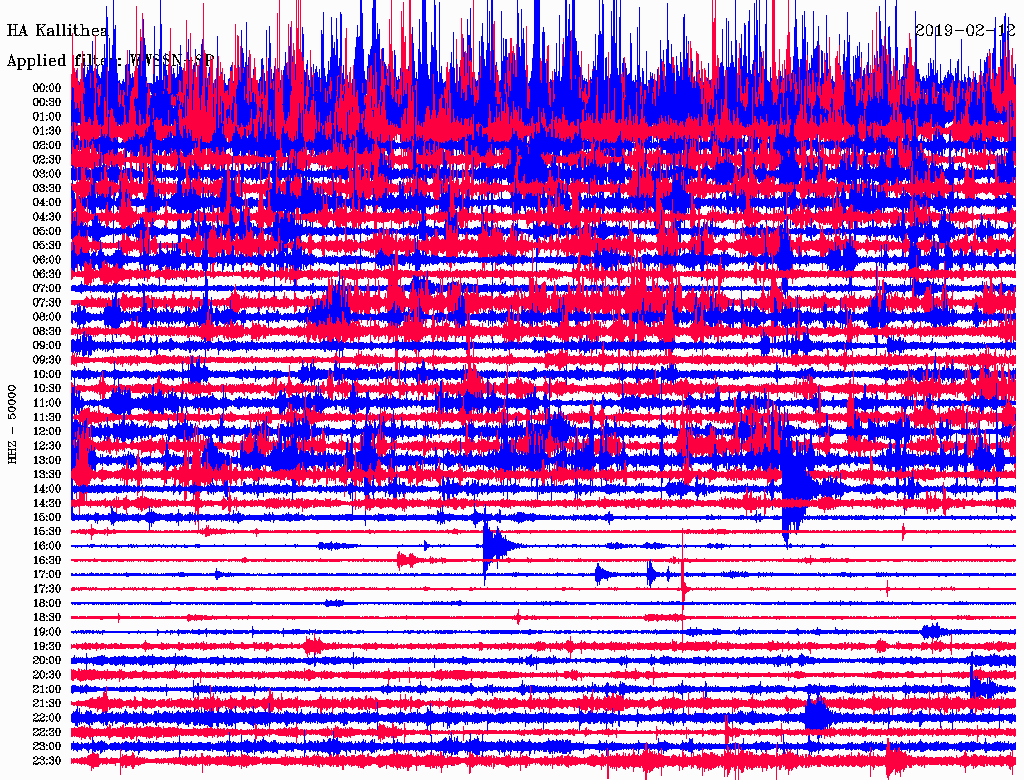Viewport: 1024px width, 780px height.
Task: Select the 19:00 time label
Action: 46,632
